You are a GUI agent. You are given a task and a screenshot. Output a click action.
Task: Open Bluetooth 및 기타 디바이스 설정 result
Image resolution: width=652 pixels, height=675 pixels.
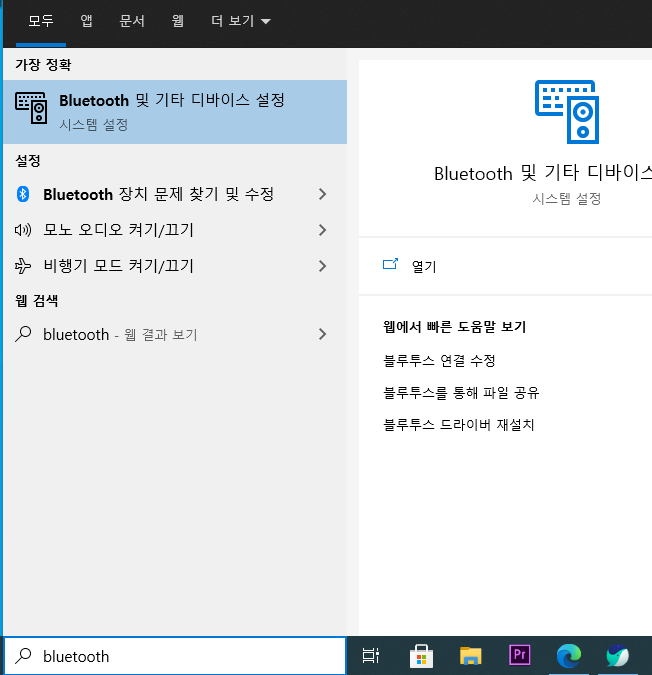click(175, 112)
